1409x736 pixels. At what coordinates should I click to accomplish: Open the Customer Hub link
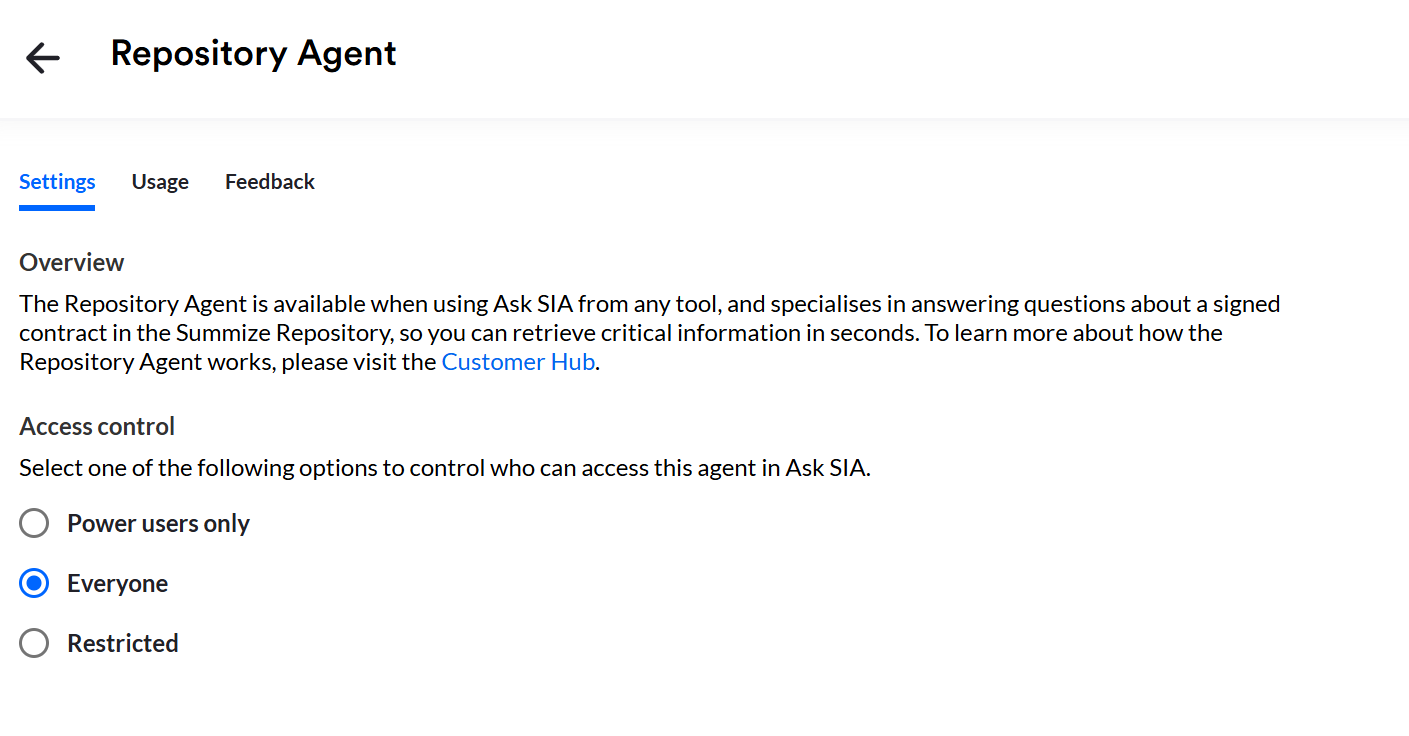518,362
